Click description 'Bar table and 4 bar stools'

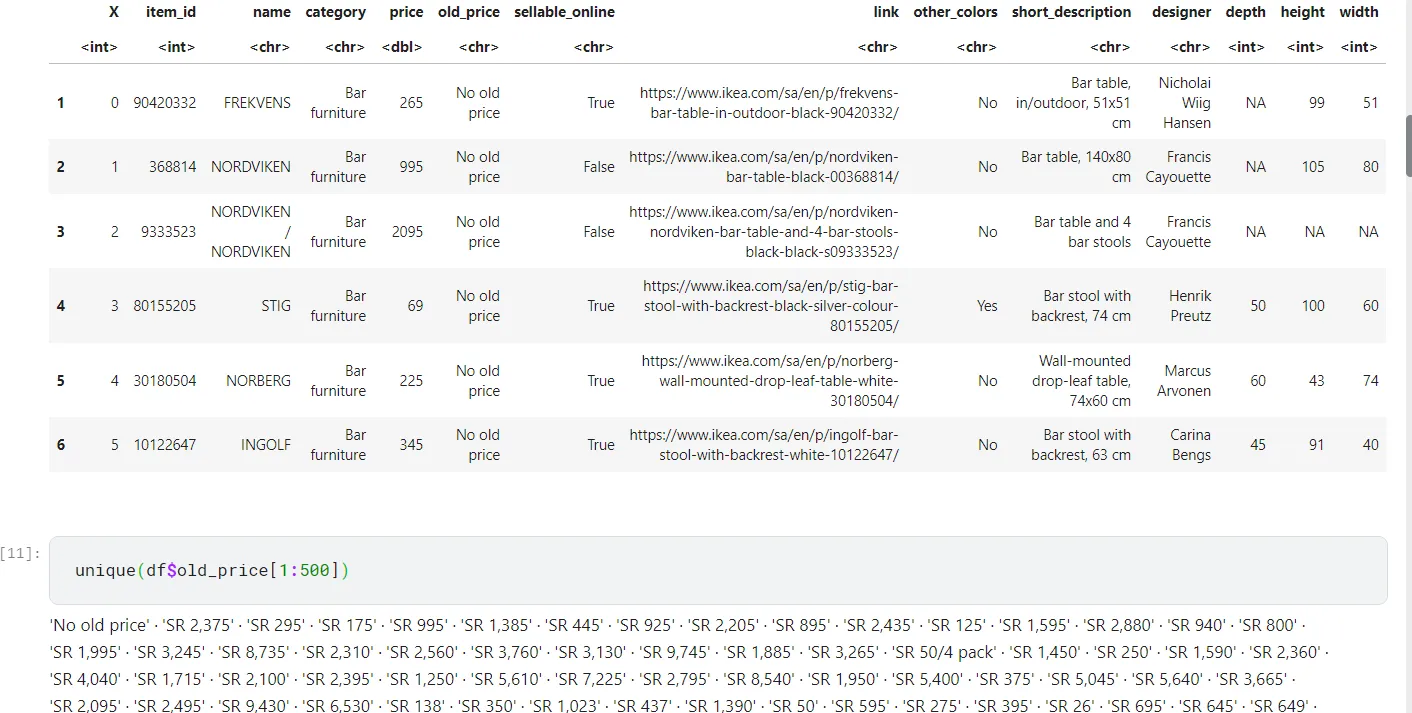point(1083,232)
